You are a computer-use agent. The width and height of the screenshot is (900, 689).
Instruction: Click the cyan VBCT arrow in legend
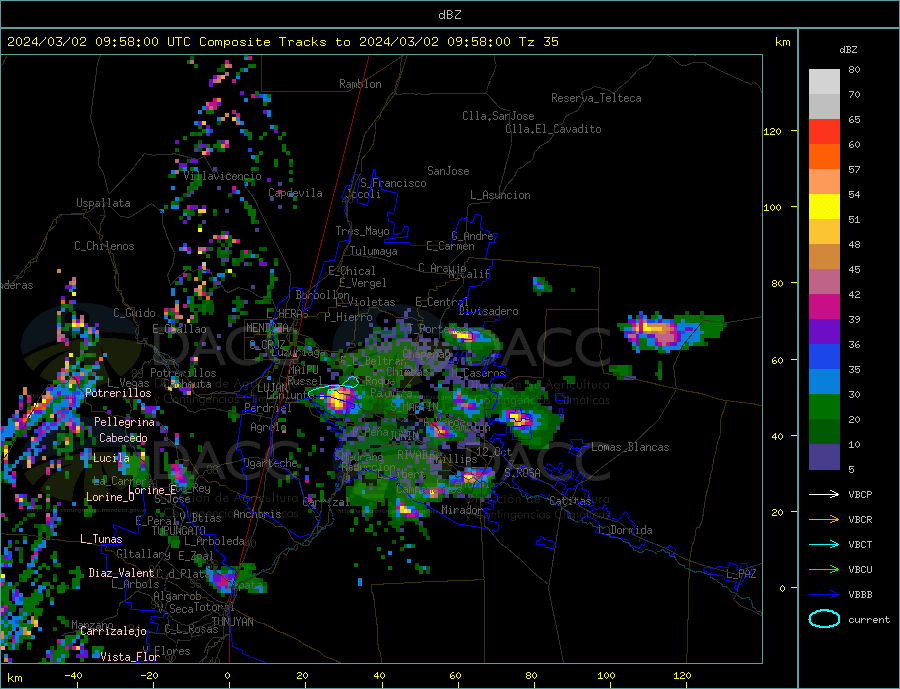(x=824, y=544)
